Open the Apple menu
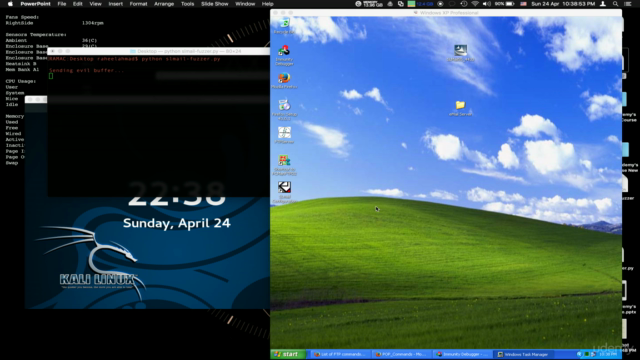The image size is (640, 360). [10, 4]
